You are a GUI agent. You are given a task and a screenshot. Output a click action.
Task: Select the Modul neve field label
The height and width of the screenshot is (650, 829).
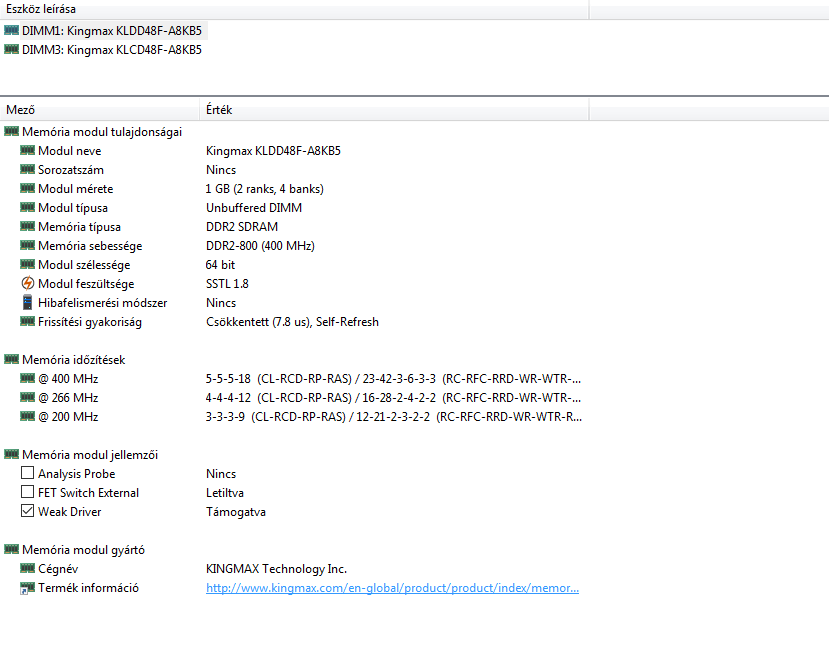tap(69, 151)
